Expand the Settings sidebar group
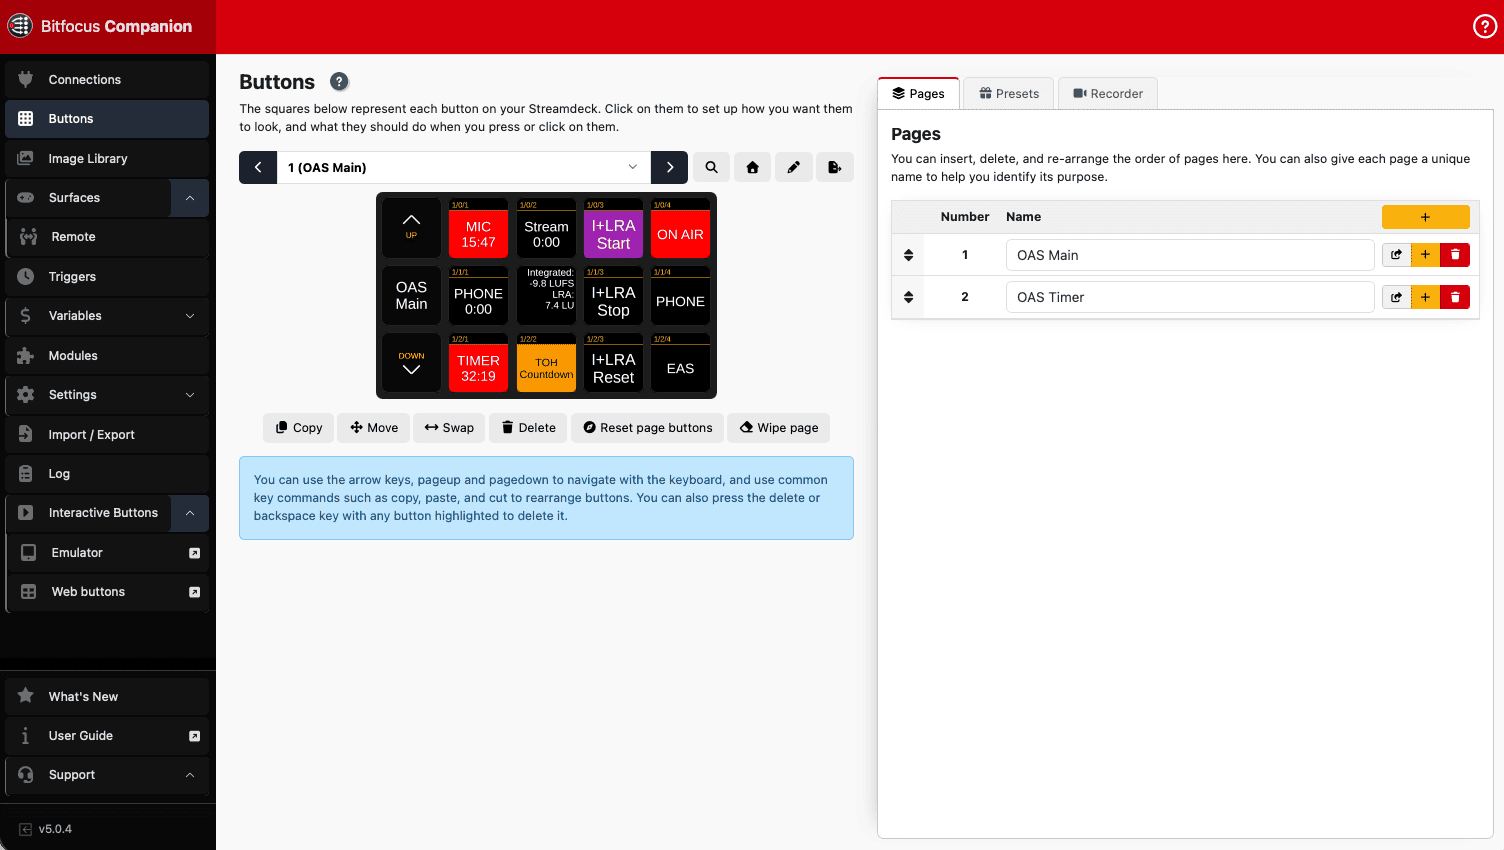The height and width of the screenshot is (850, 1504). tap(190, 395)
